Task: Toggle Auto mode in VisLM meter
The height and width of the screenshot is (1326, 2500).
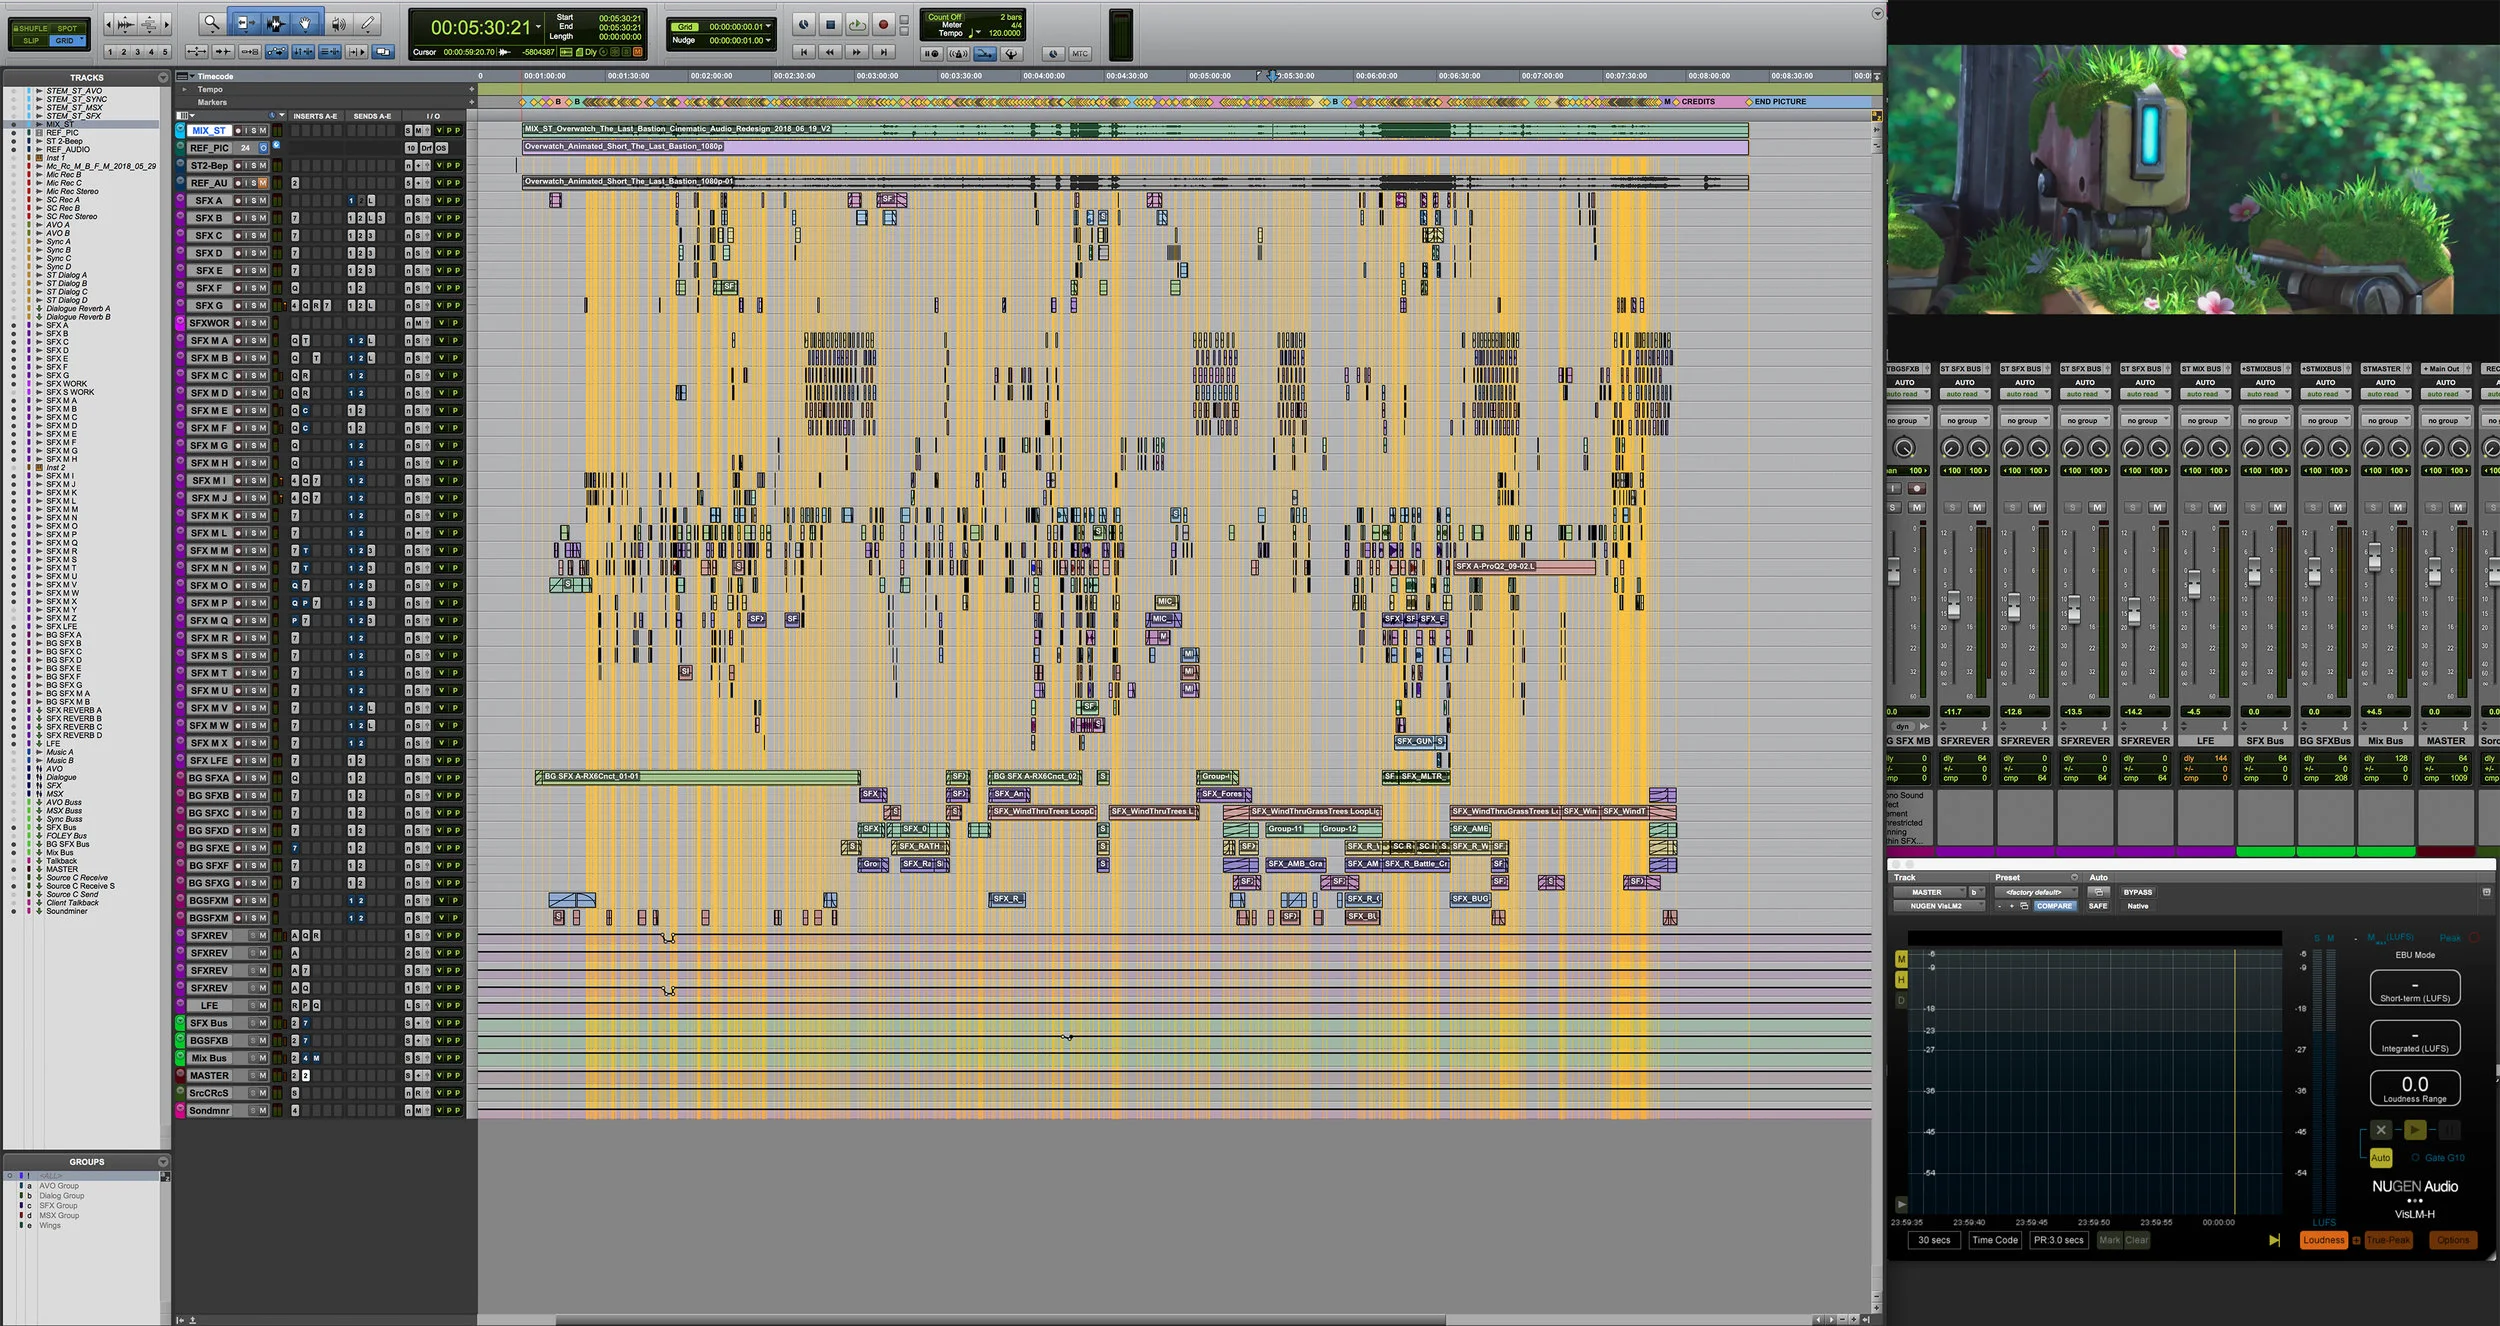Action: pos(2380,1157)
